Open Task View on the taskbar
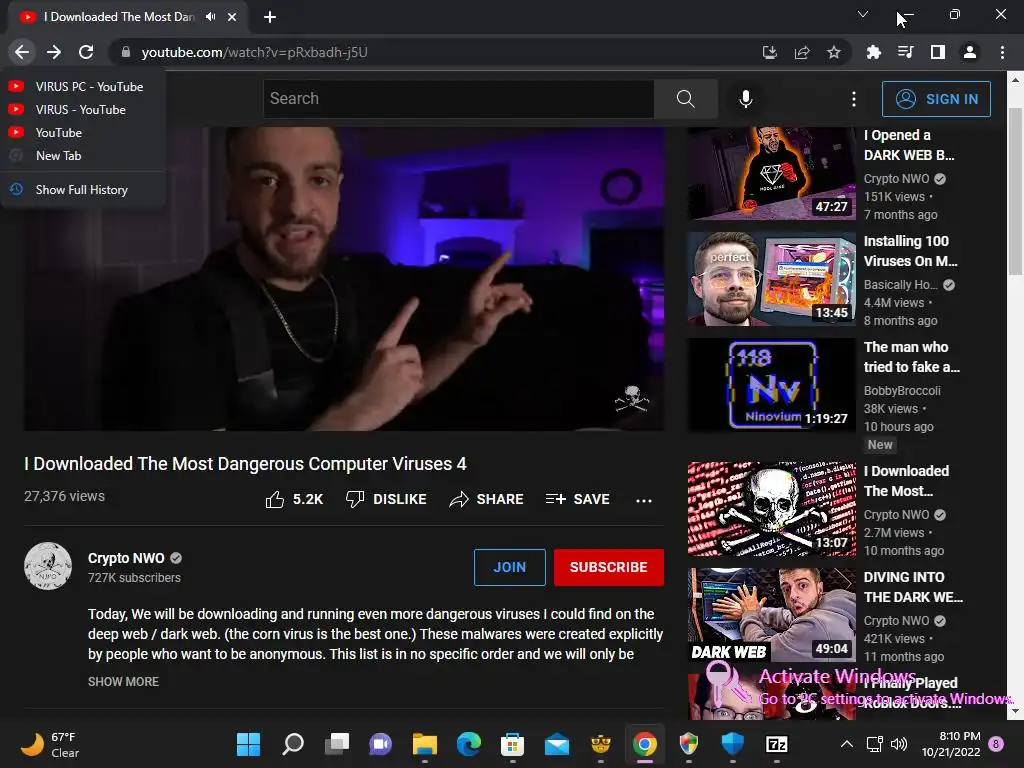Screen dimensions: 1024x768 [337, 744]
